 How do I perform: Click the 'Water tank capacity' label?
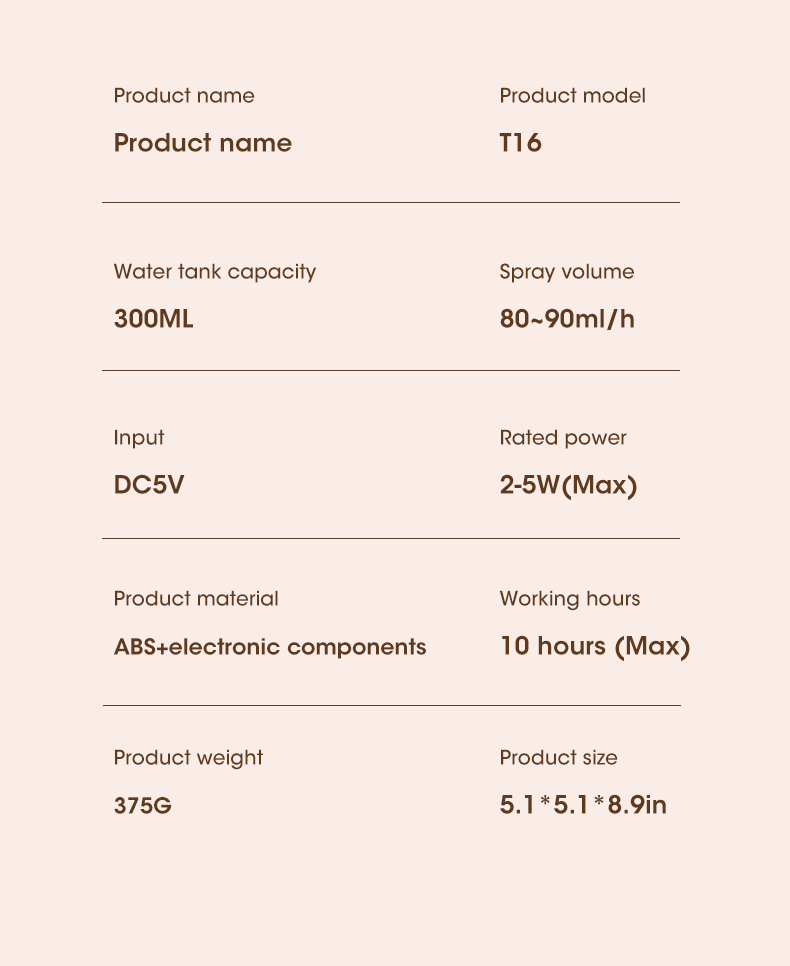(x=214, y=272)
